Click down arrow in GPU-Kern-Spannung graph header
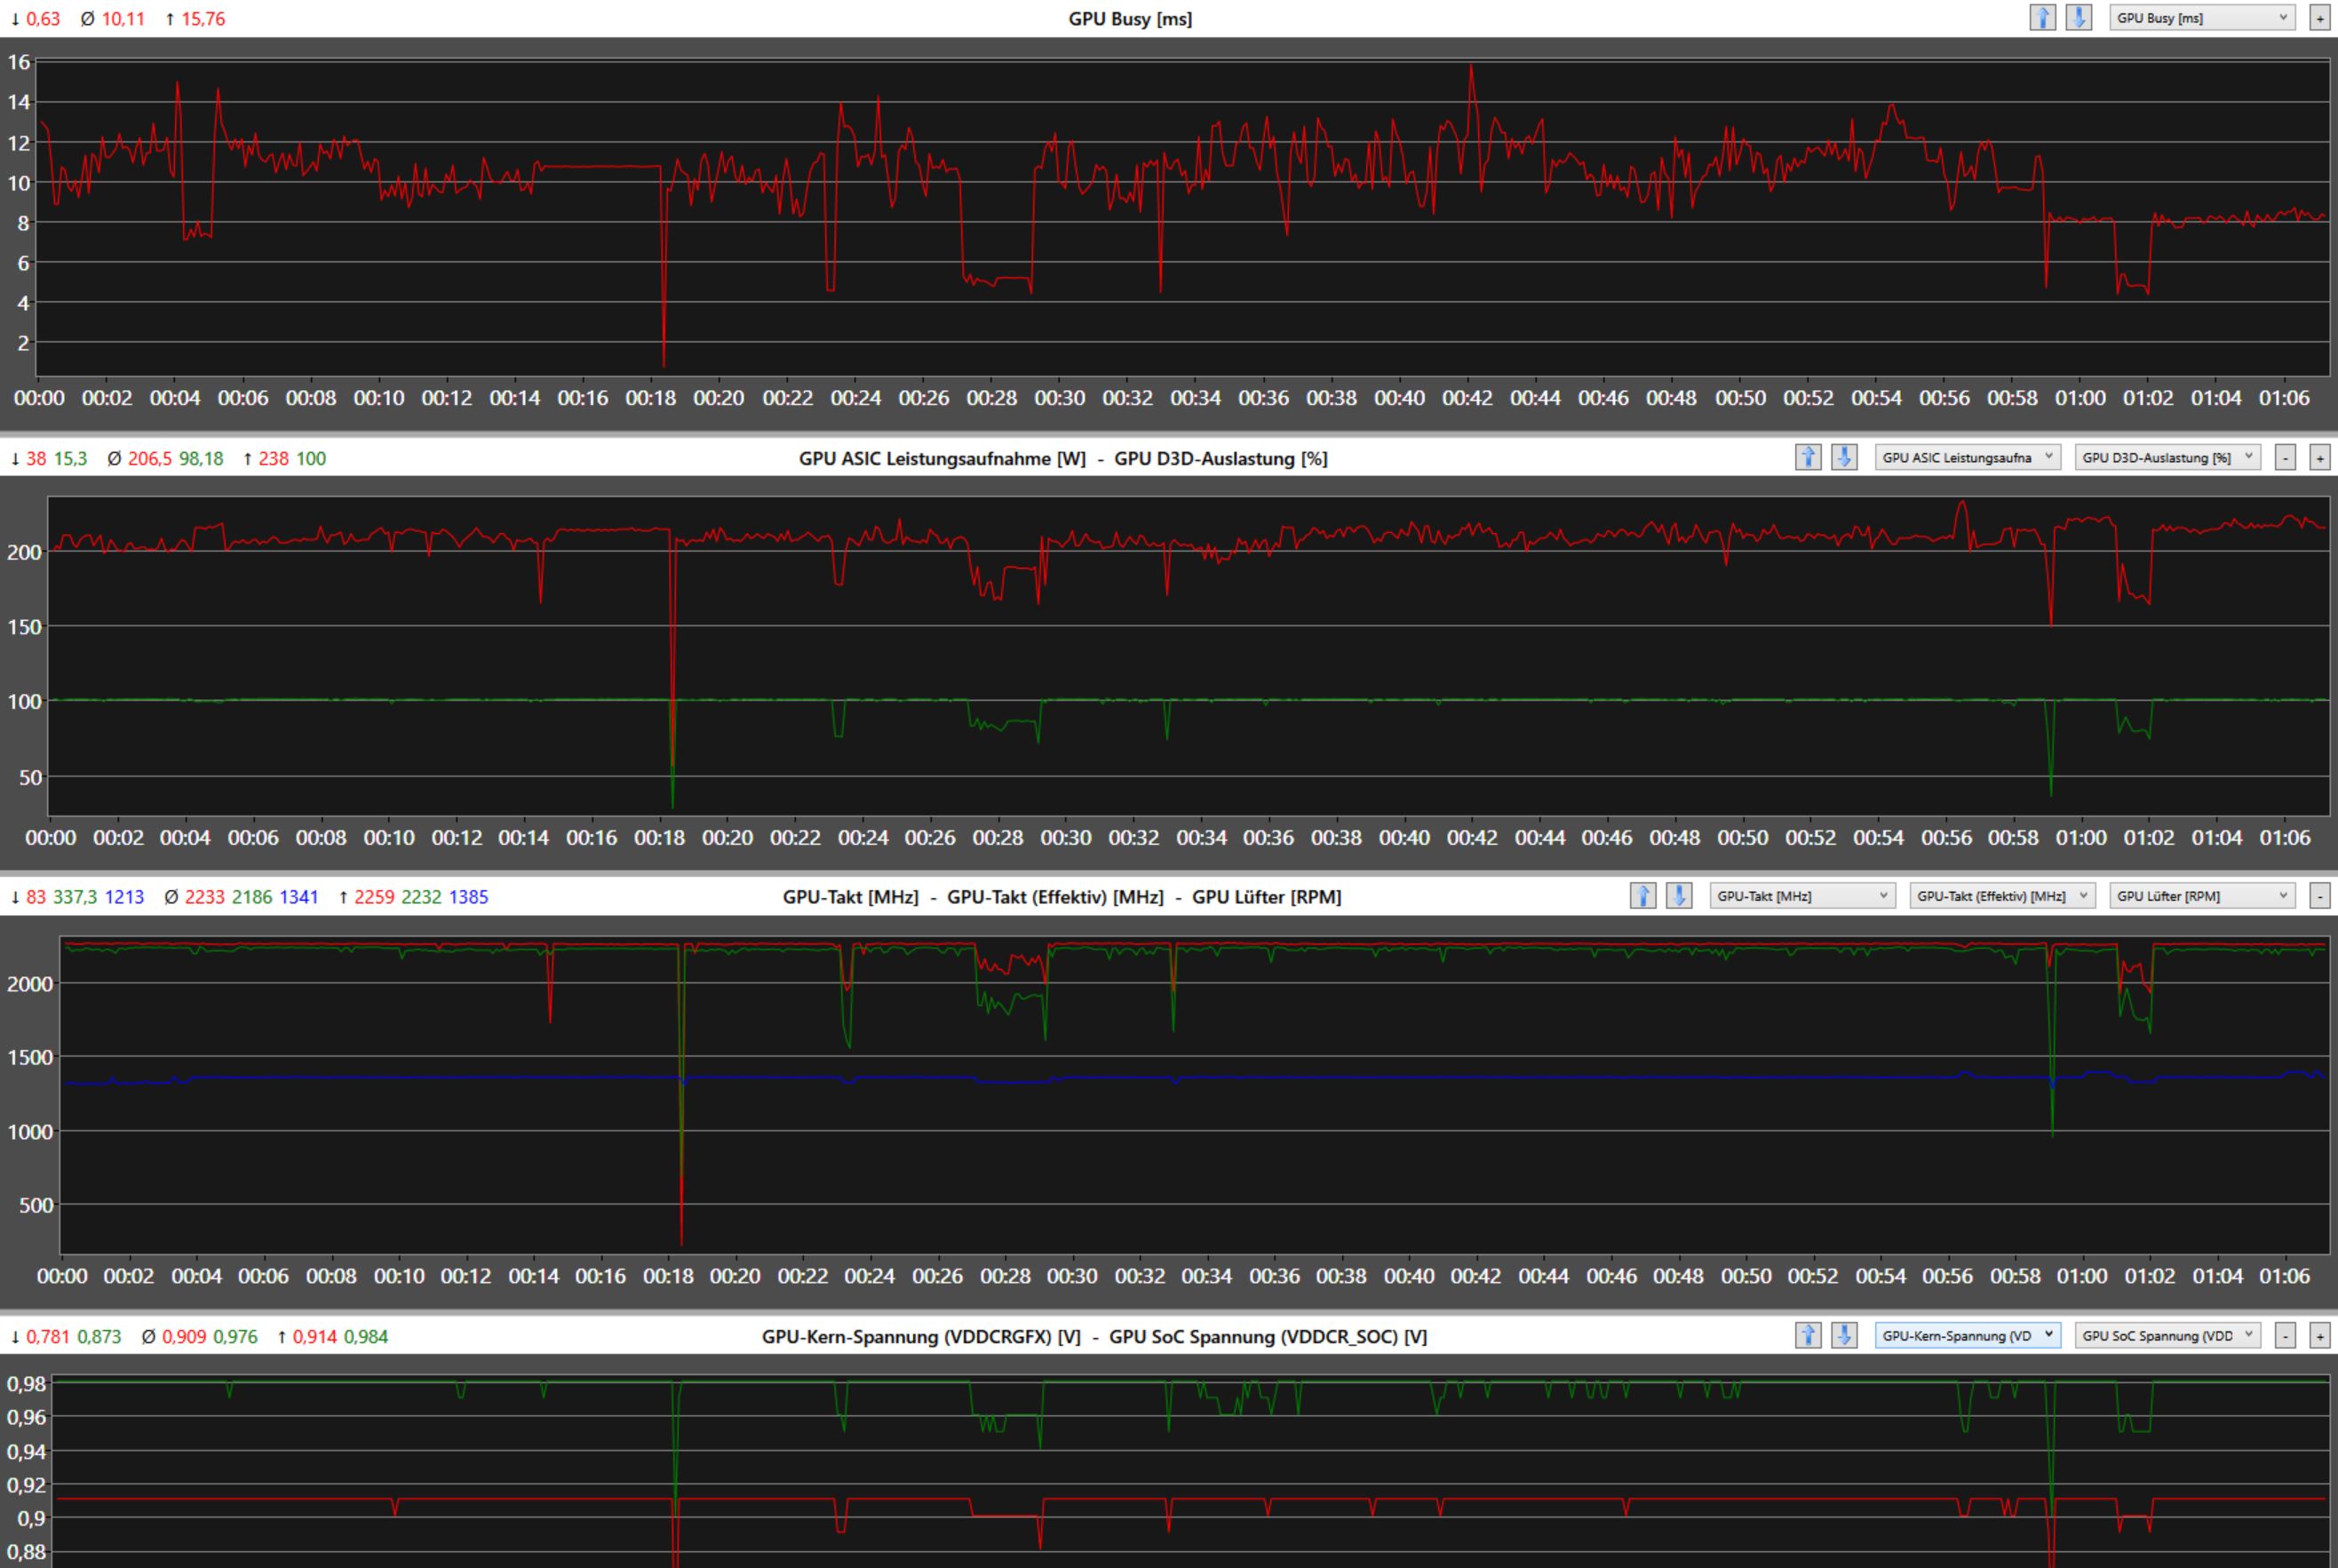This screenshot has height=1568, width=2338. tap(1844, 1336)
